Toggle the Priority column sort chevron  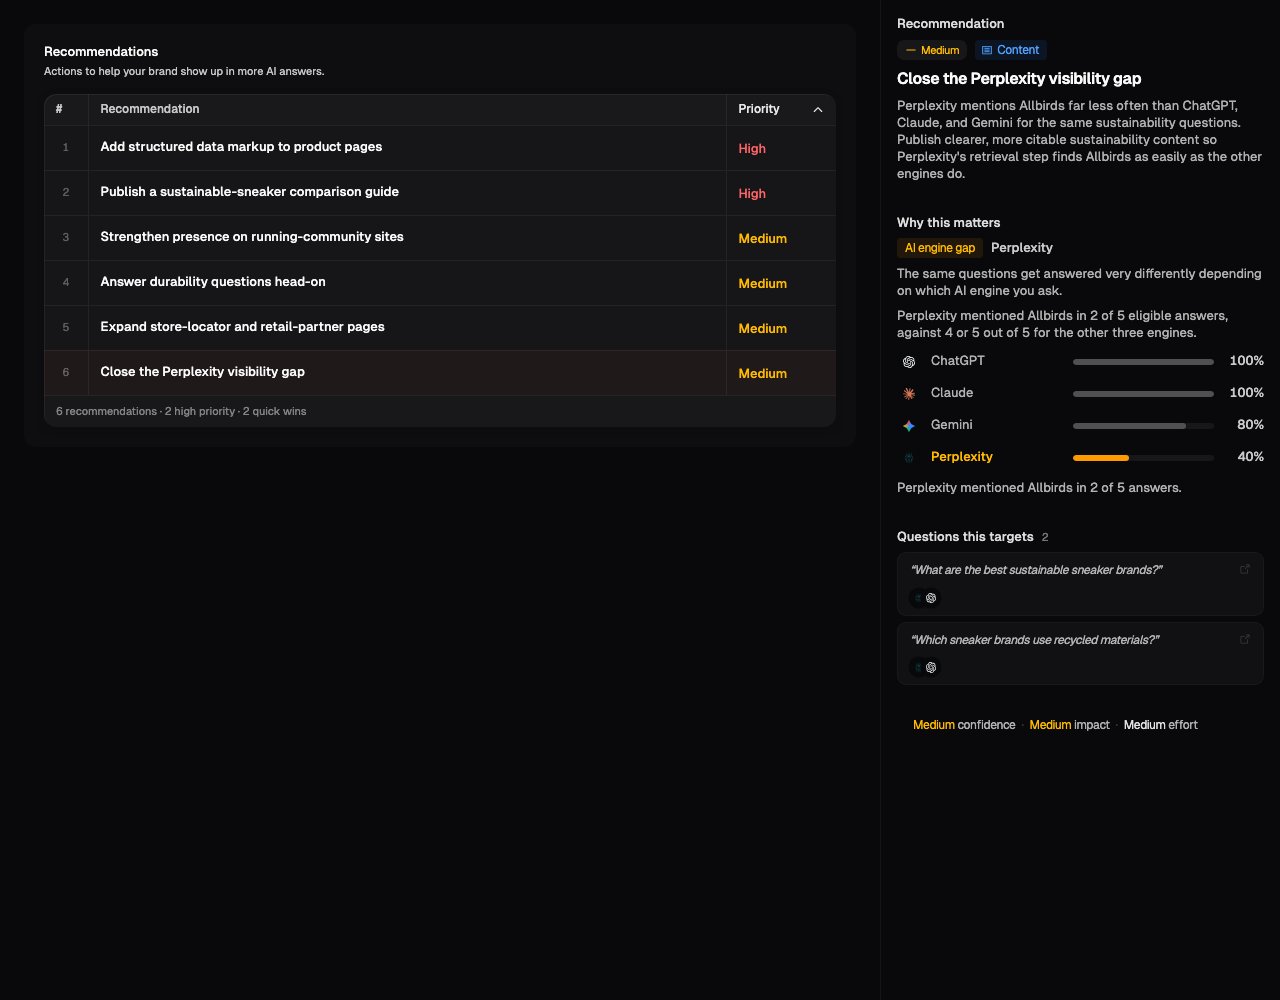pos(818,110)
